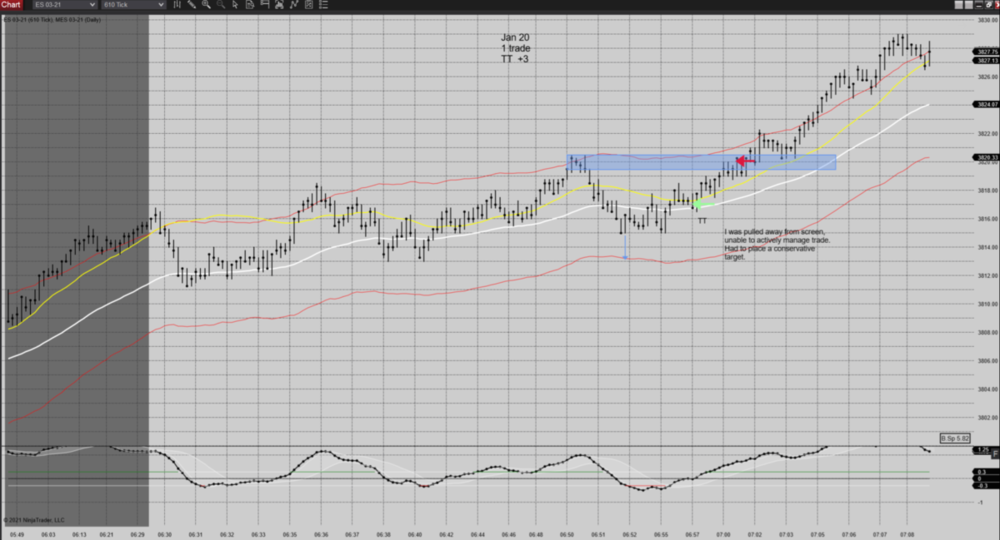The height and width of the screenshot is (540, 1000).
Task: Click the zoom in magnifier
Action: pos(206,5)
